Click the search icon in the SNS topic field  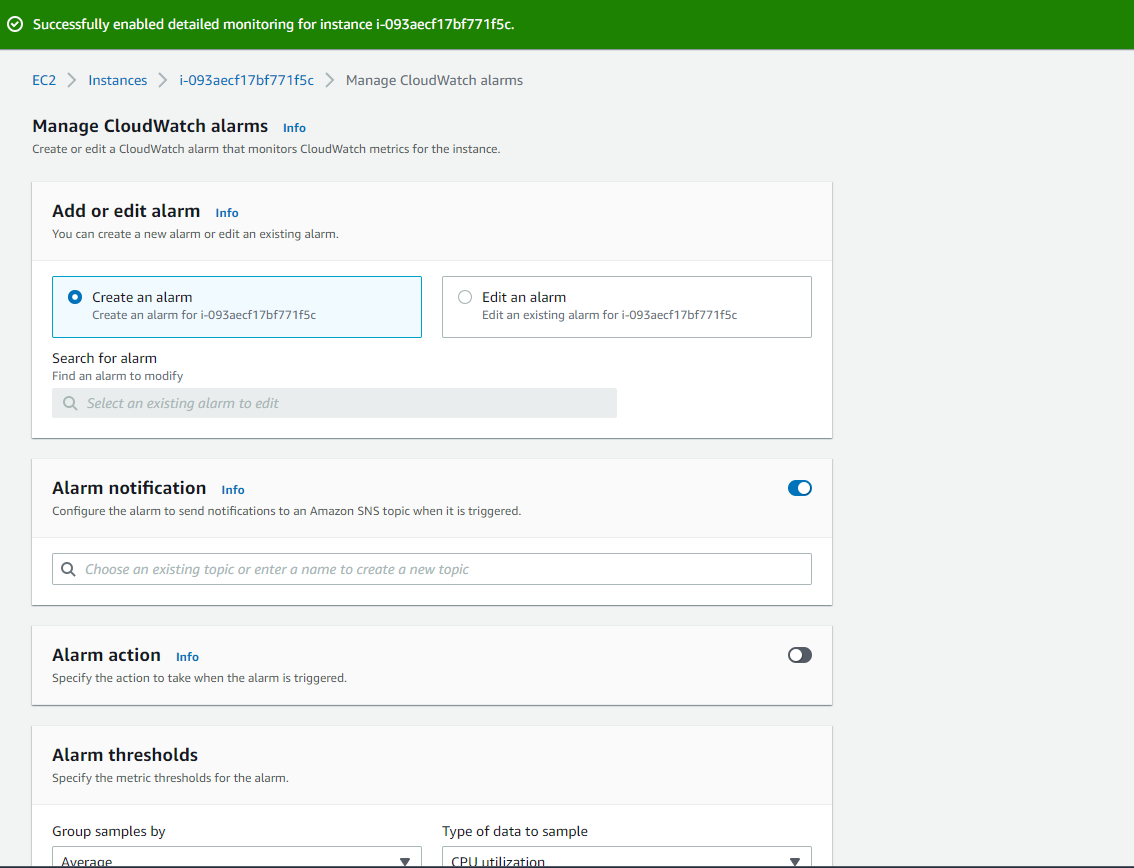coord(68,568)
